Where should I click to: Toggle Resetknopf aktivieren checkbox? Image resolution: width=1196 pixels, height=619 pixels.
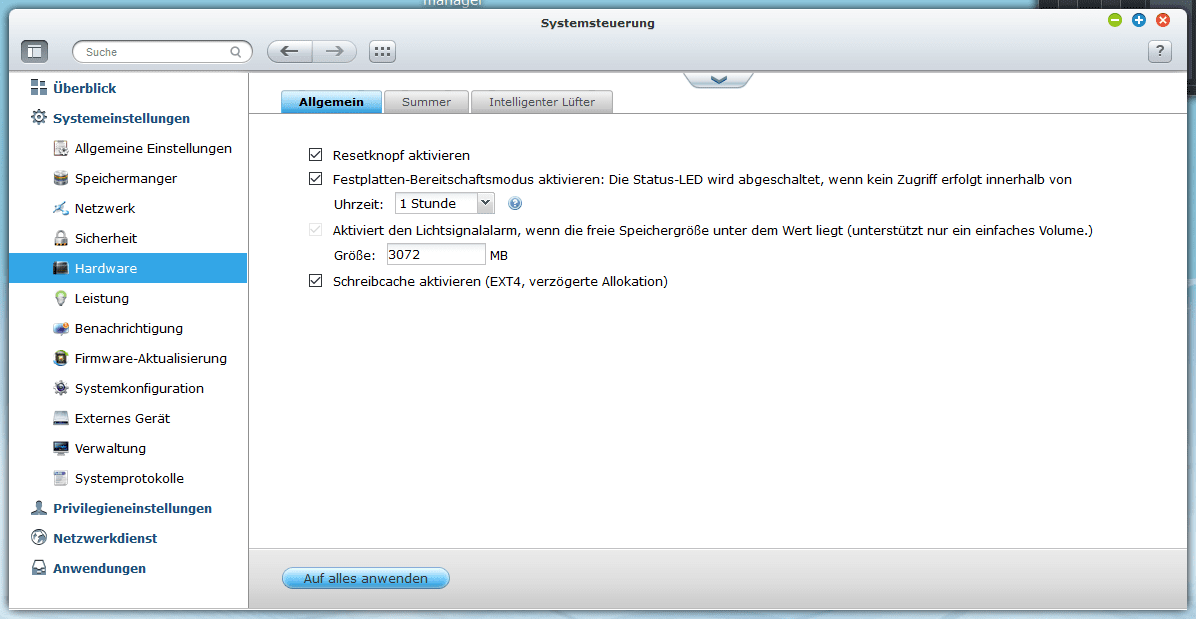coord(316,155)
